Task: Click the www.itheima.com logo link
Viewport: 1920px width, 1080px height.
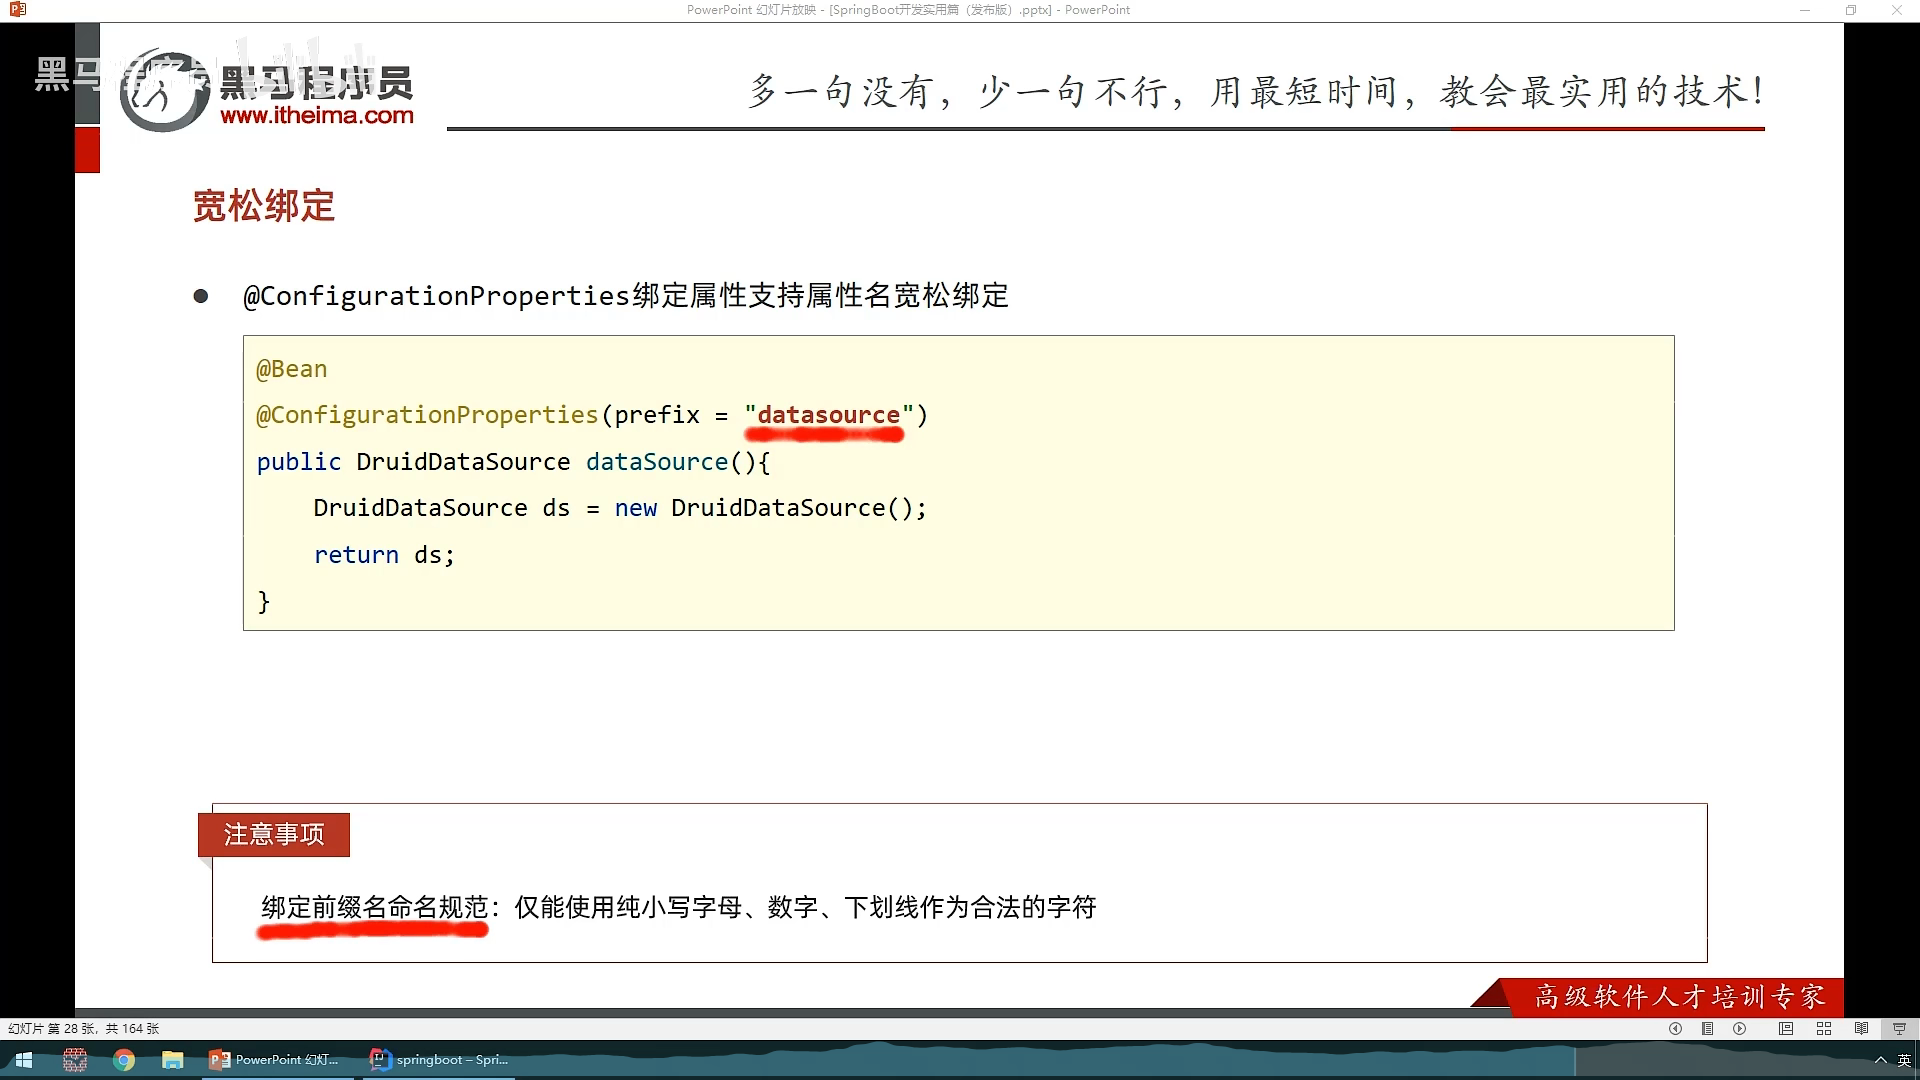Action: [x=317, y=115]
